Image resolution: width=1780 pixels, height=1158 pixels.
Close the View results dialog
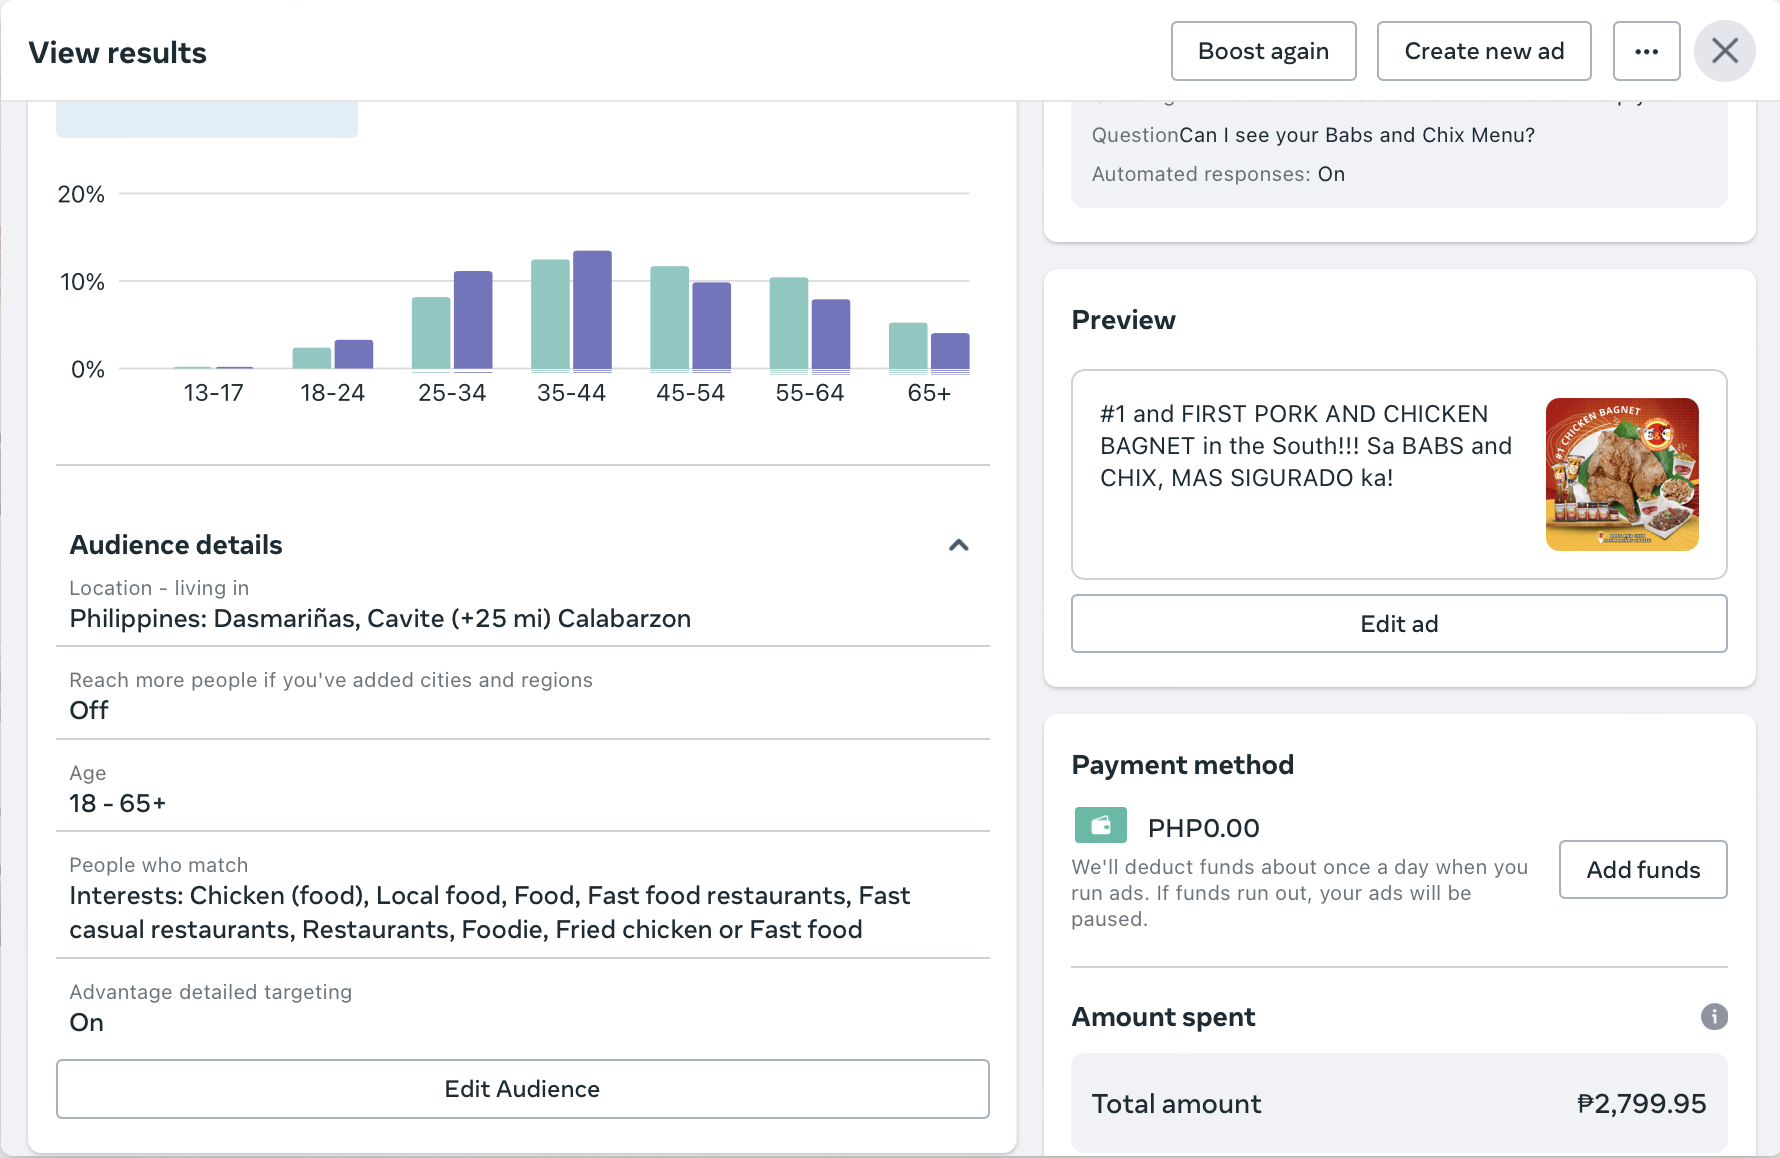1725,51
